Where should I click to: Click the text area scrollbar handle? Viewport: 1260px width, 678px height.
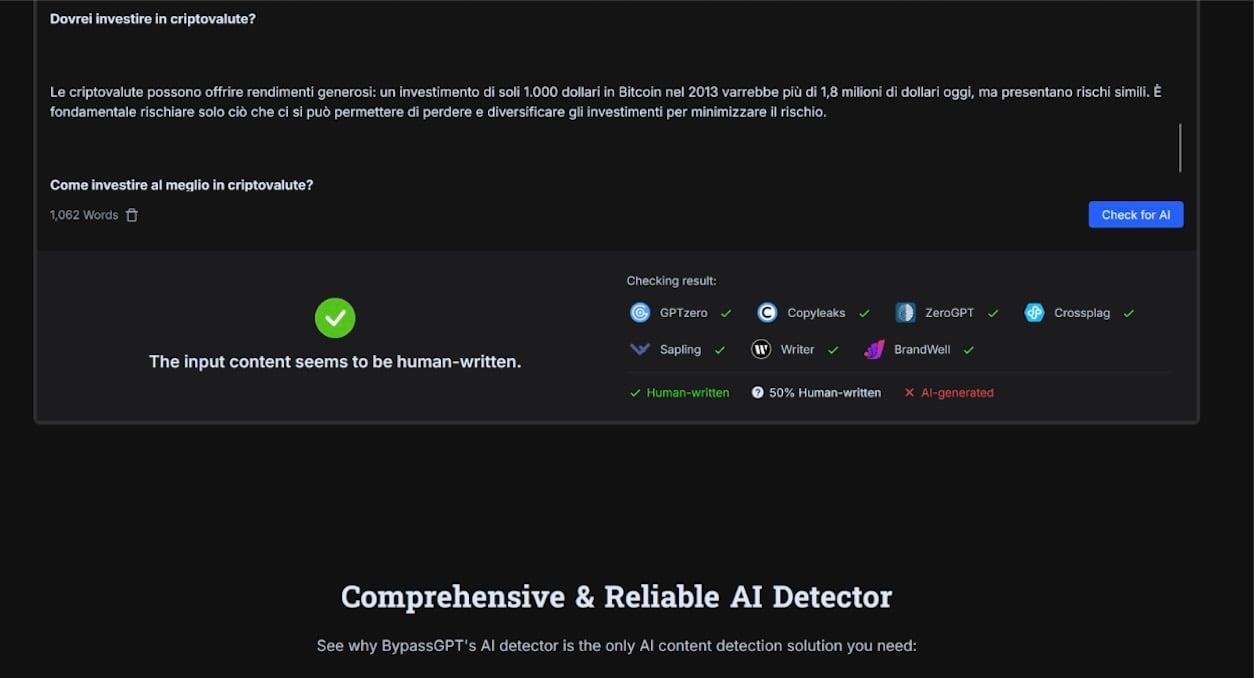1180,148
